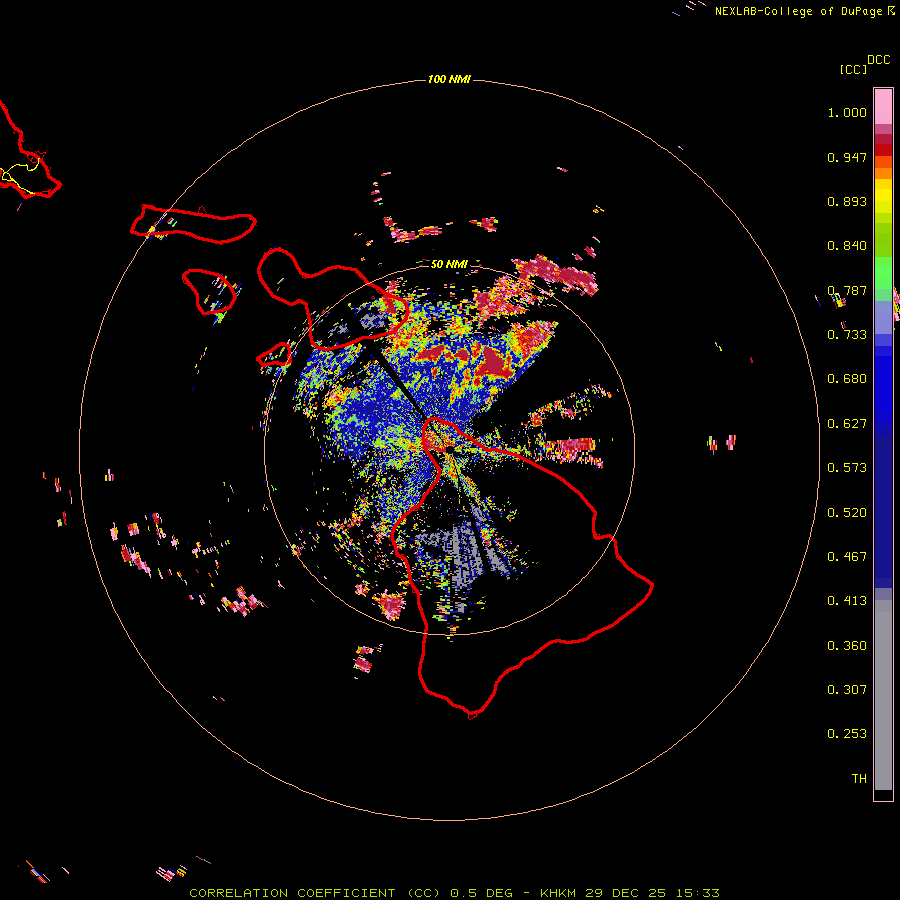Click the NEXLAB-College of DuPage watermark text
The width and height of the screenshot is (900, 900).
[x=798, y=11]
